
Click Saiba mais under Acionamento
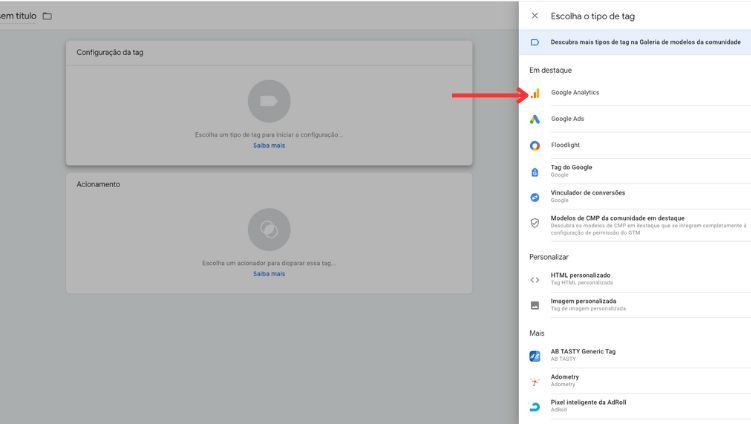pos(269,274)
